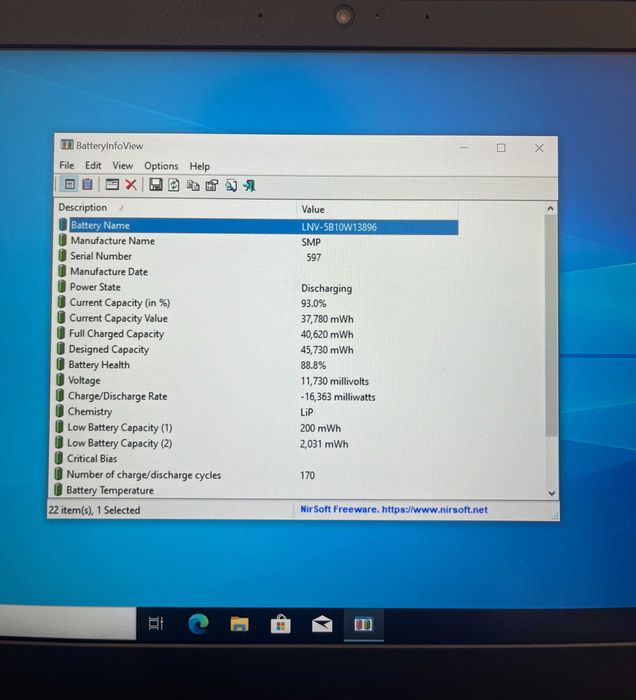Select the Full Charged Capacity row

click(257, 334)
